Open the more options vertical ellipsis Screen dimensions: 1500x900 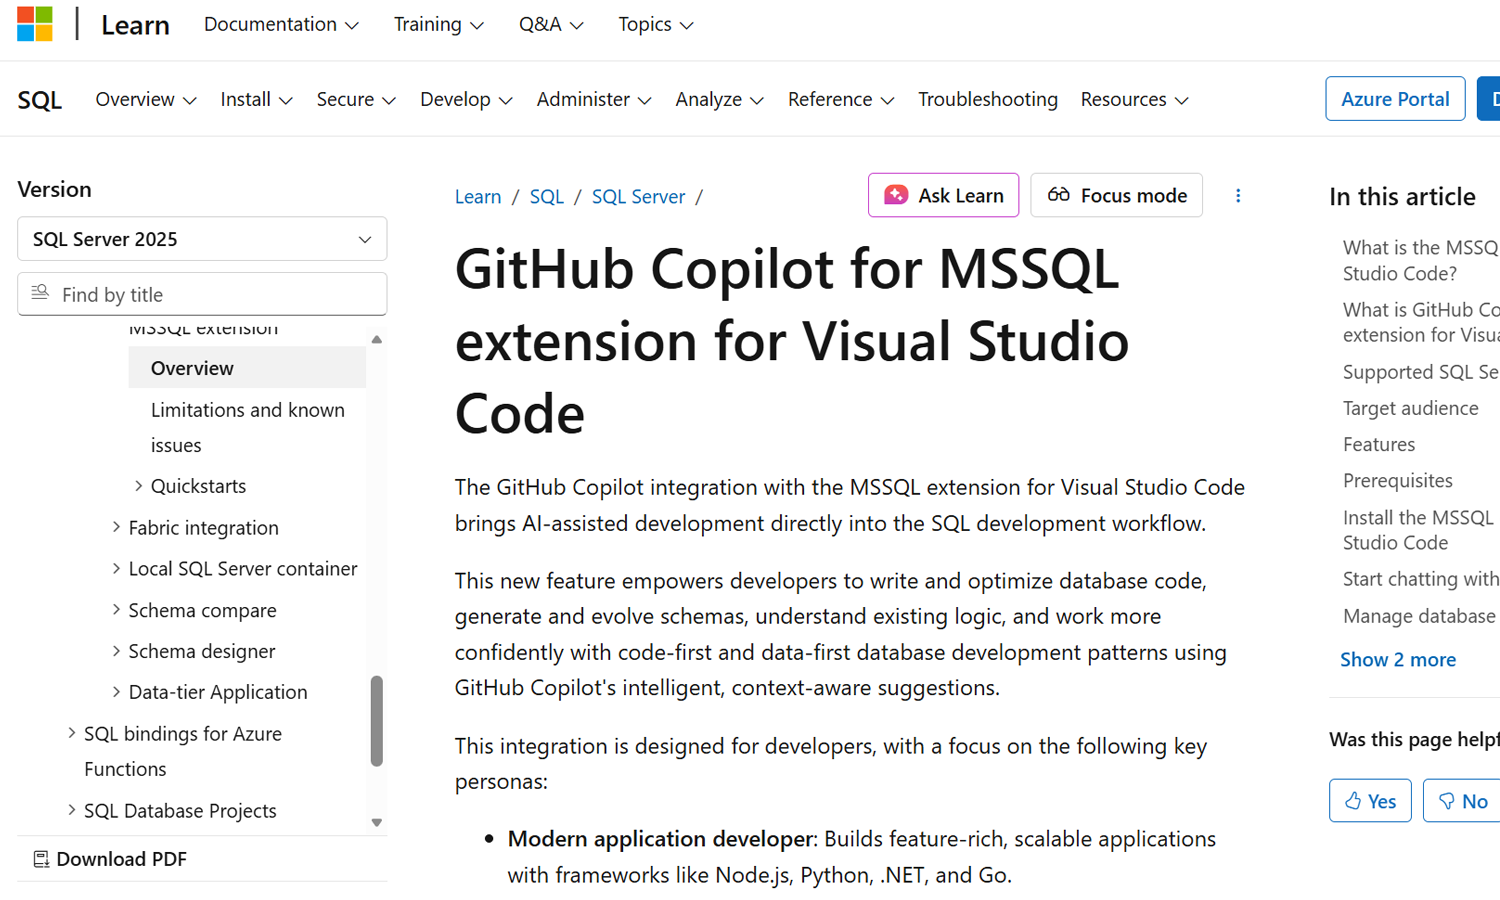(1238, 196)
